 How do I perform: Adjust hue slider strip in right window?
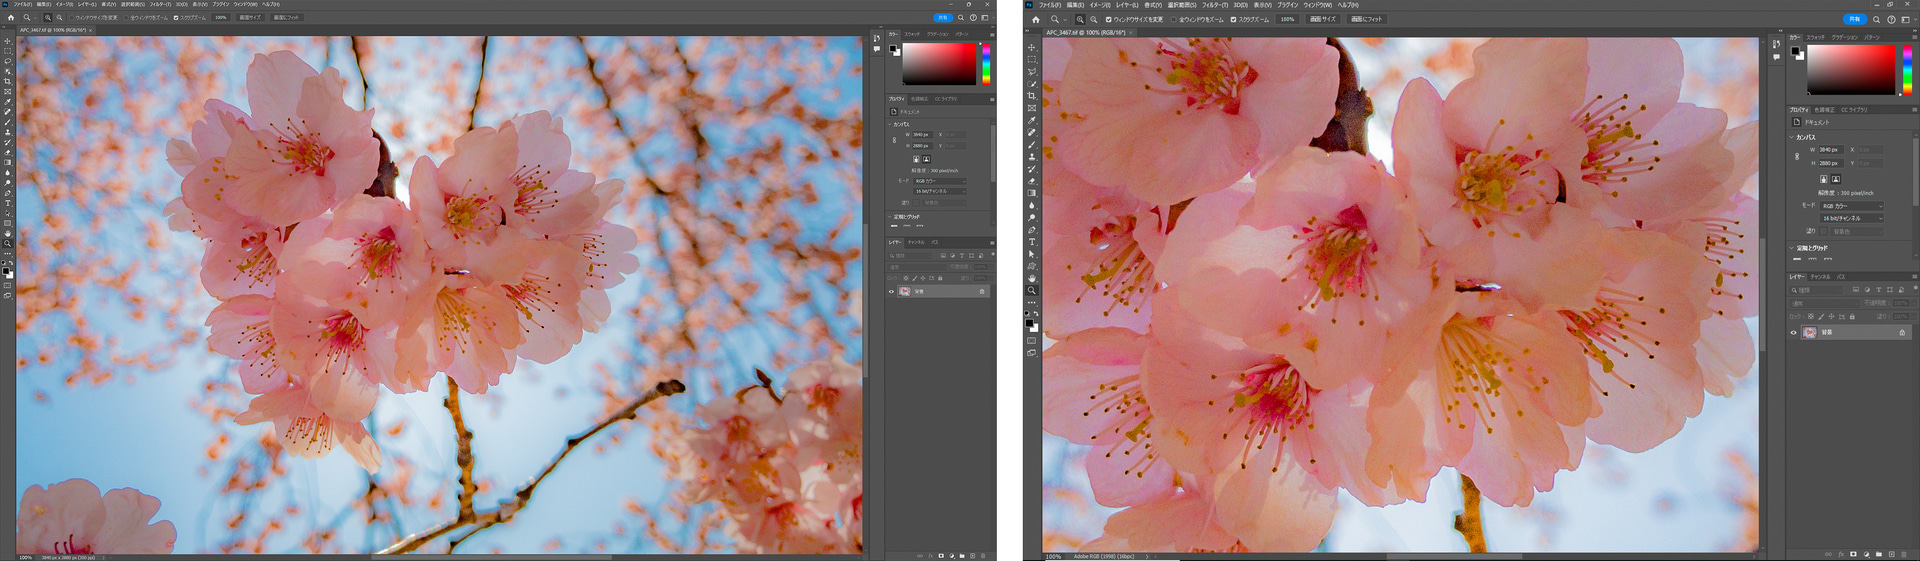tap(1907, 70)
